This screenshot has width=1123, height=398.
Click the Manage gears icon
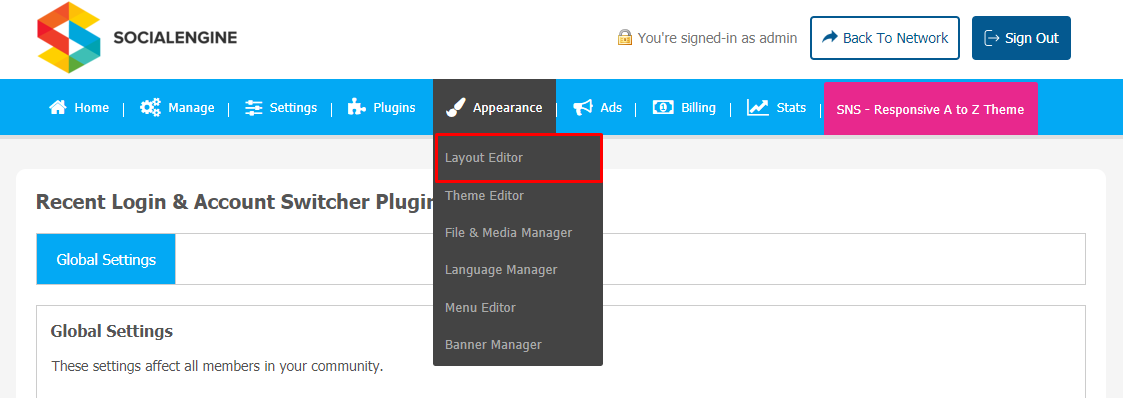[150, 107]
